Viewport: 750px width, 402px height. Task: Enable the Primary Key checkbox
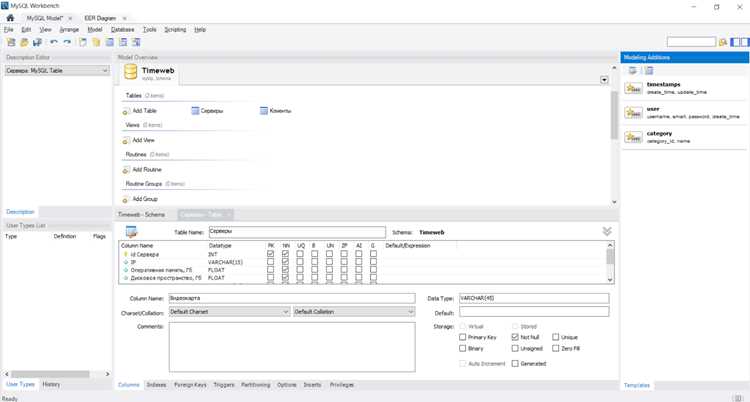pos(463,337)
